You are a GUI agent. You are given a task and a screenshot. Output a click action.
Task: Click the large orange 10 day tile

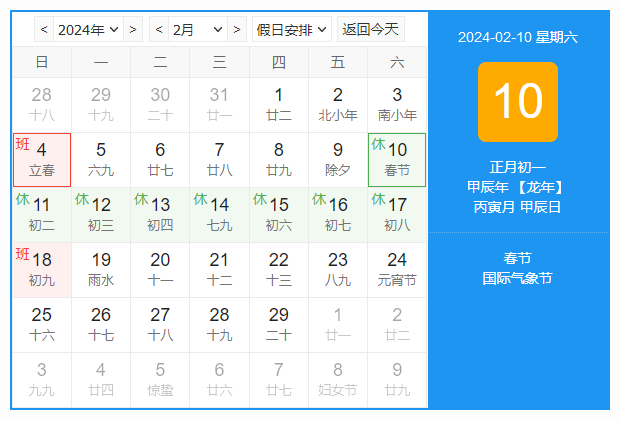coord(518,102)
